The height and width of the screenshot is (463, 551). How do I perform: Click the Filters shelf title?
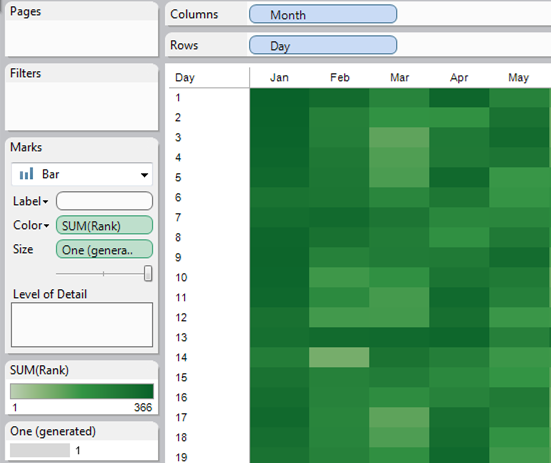pyautogui.click(x=25, y=73)
